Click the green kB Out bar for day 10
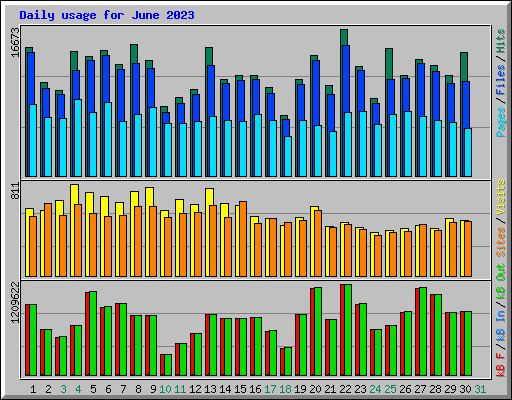The image size is (512, 400). (168, 365)
